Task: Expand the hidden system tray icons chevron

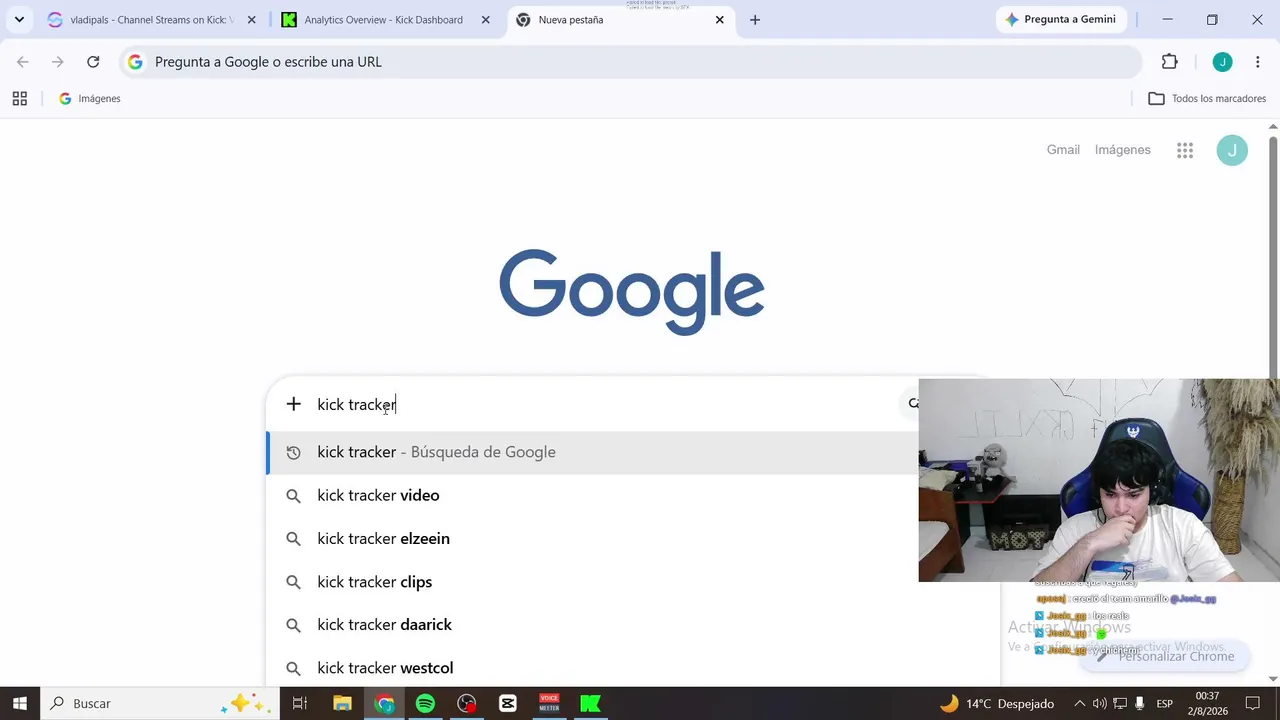Action: 1080,704
